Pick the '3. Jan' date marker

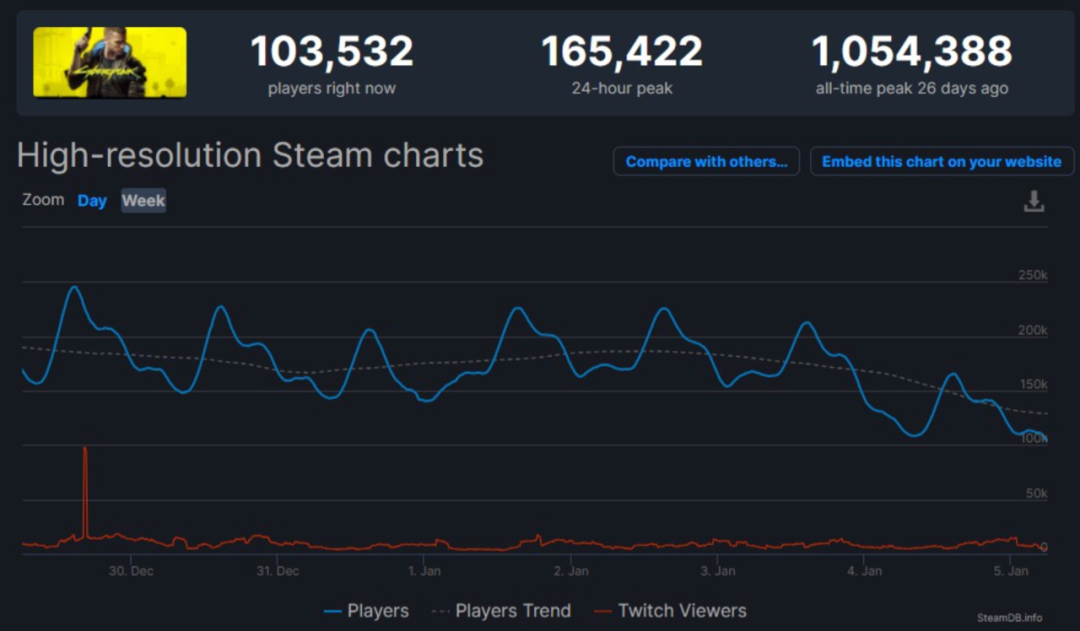click(718, 571)
